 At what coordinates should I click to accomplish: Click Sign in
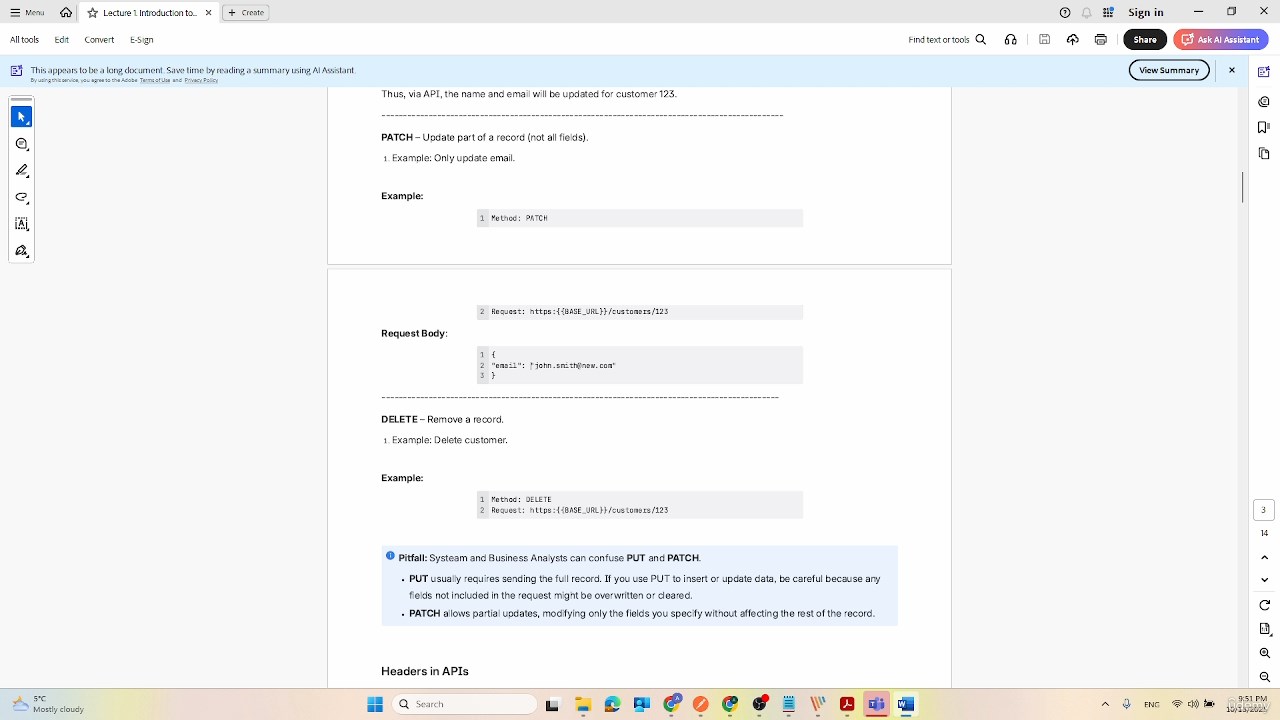tap(1146, 13)
